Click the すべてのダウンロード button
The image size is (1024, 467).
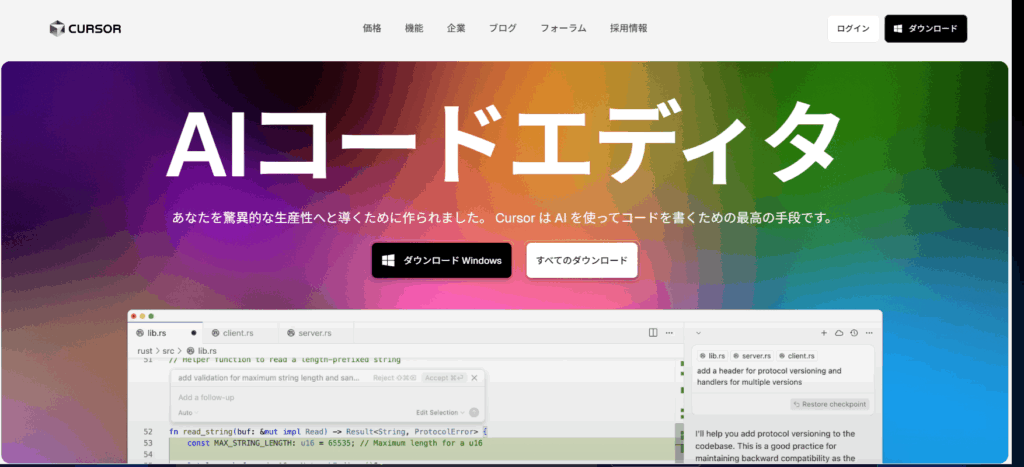[x=582, y=260]
